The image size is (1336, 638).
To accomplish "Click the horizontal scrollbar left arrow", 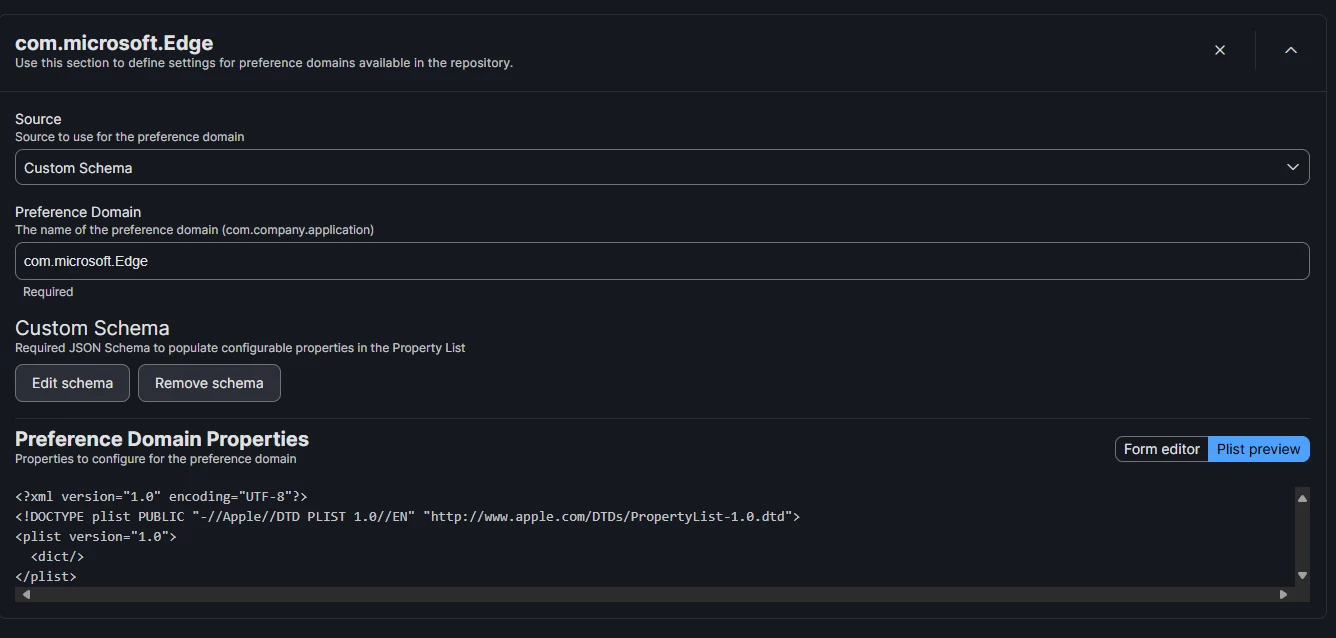I will [x=26, y=594].
